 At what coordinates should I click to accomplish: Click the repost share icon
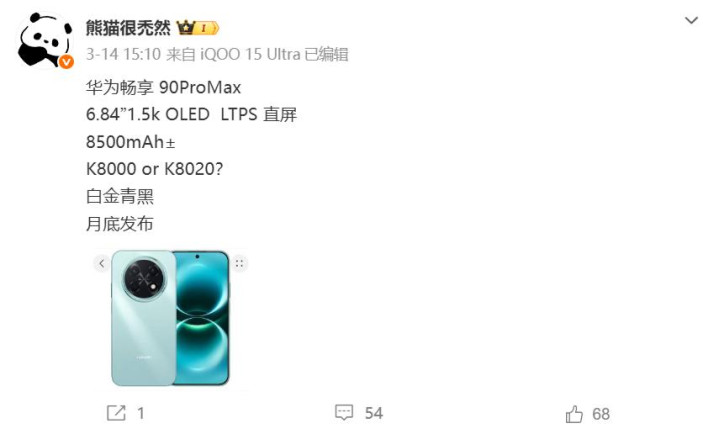(x=116, y=413)
